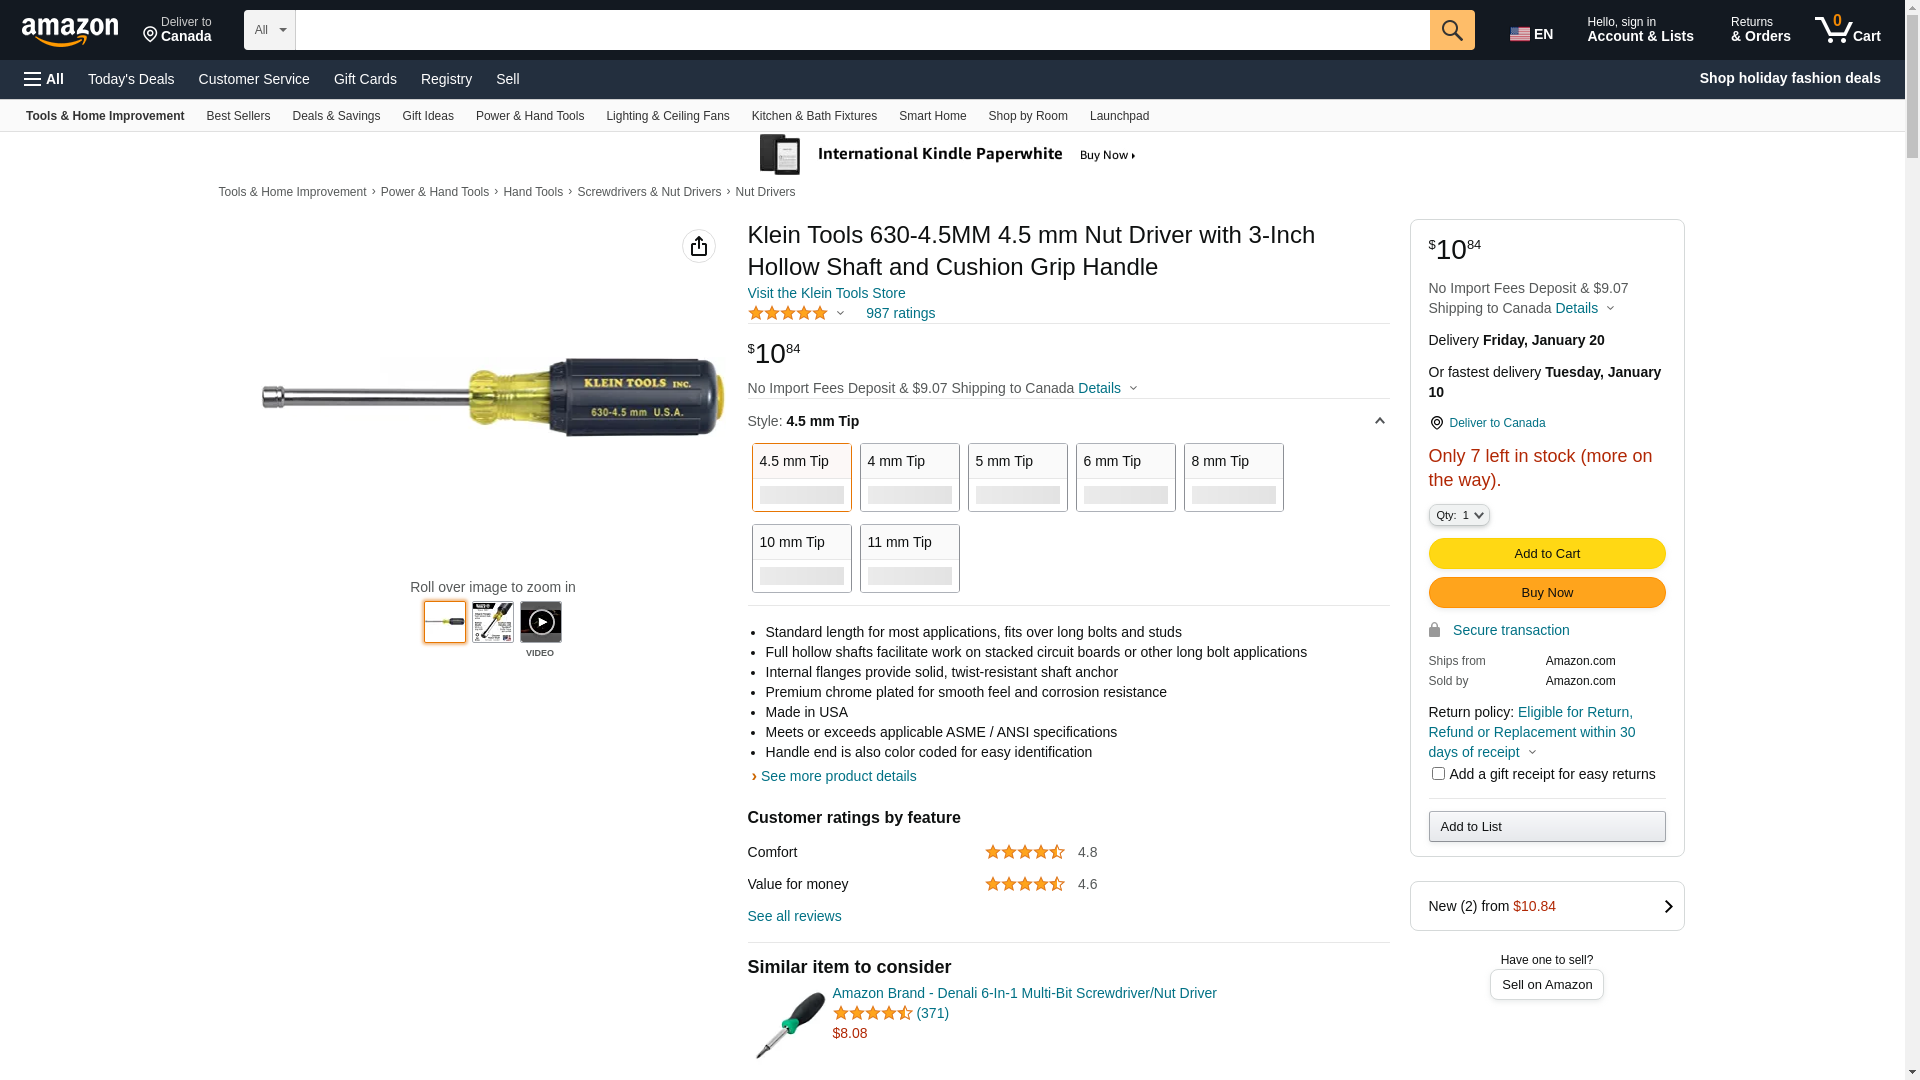Play the product video thumbnail

point(540,622)
